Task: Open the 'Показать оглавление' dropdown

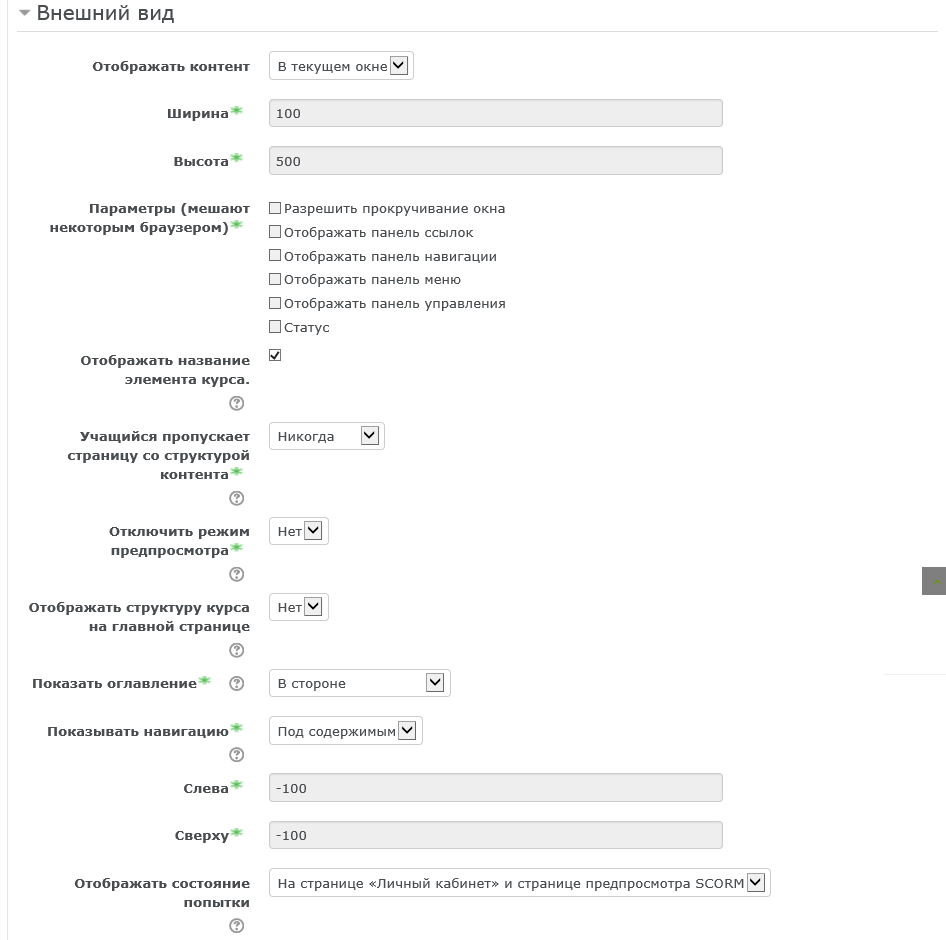Action: point(359,683)
